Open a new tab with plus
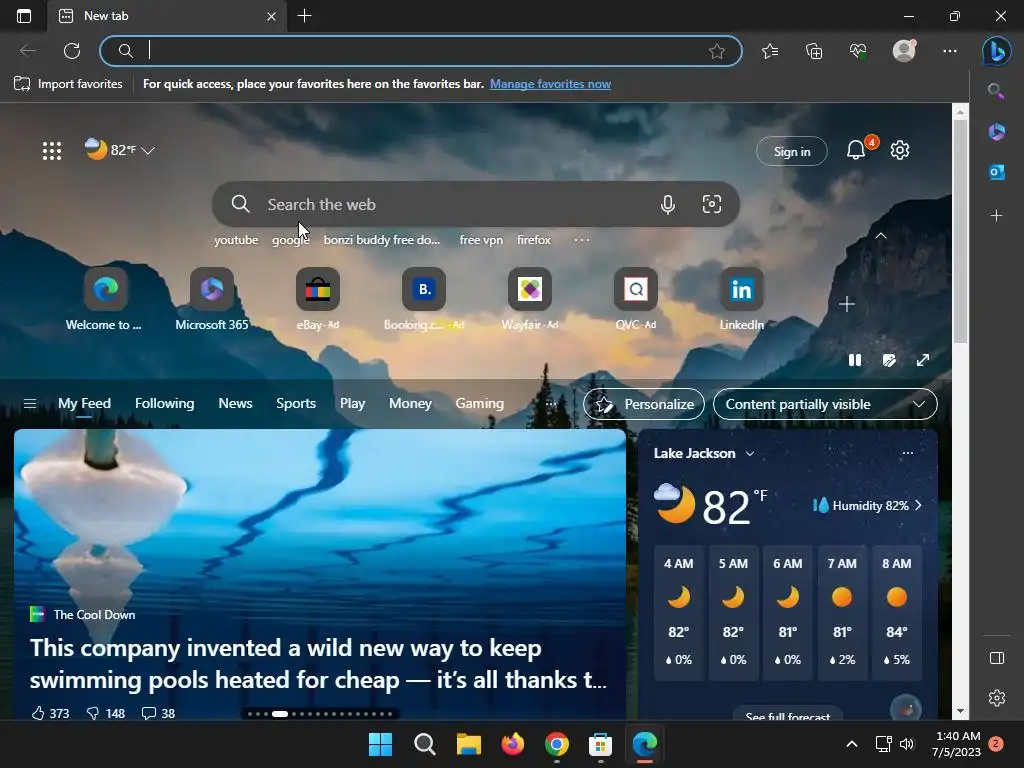 tap(304, 16)
